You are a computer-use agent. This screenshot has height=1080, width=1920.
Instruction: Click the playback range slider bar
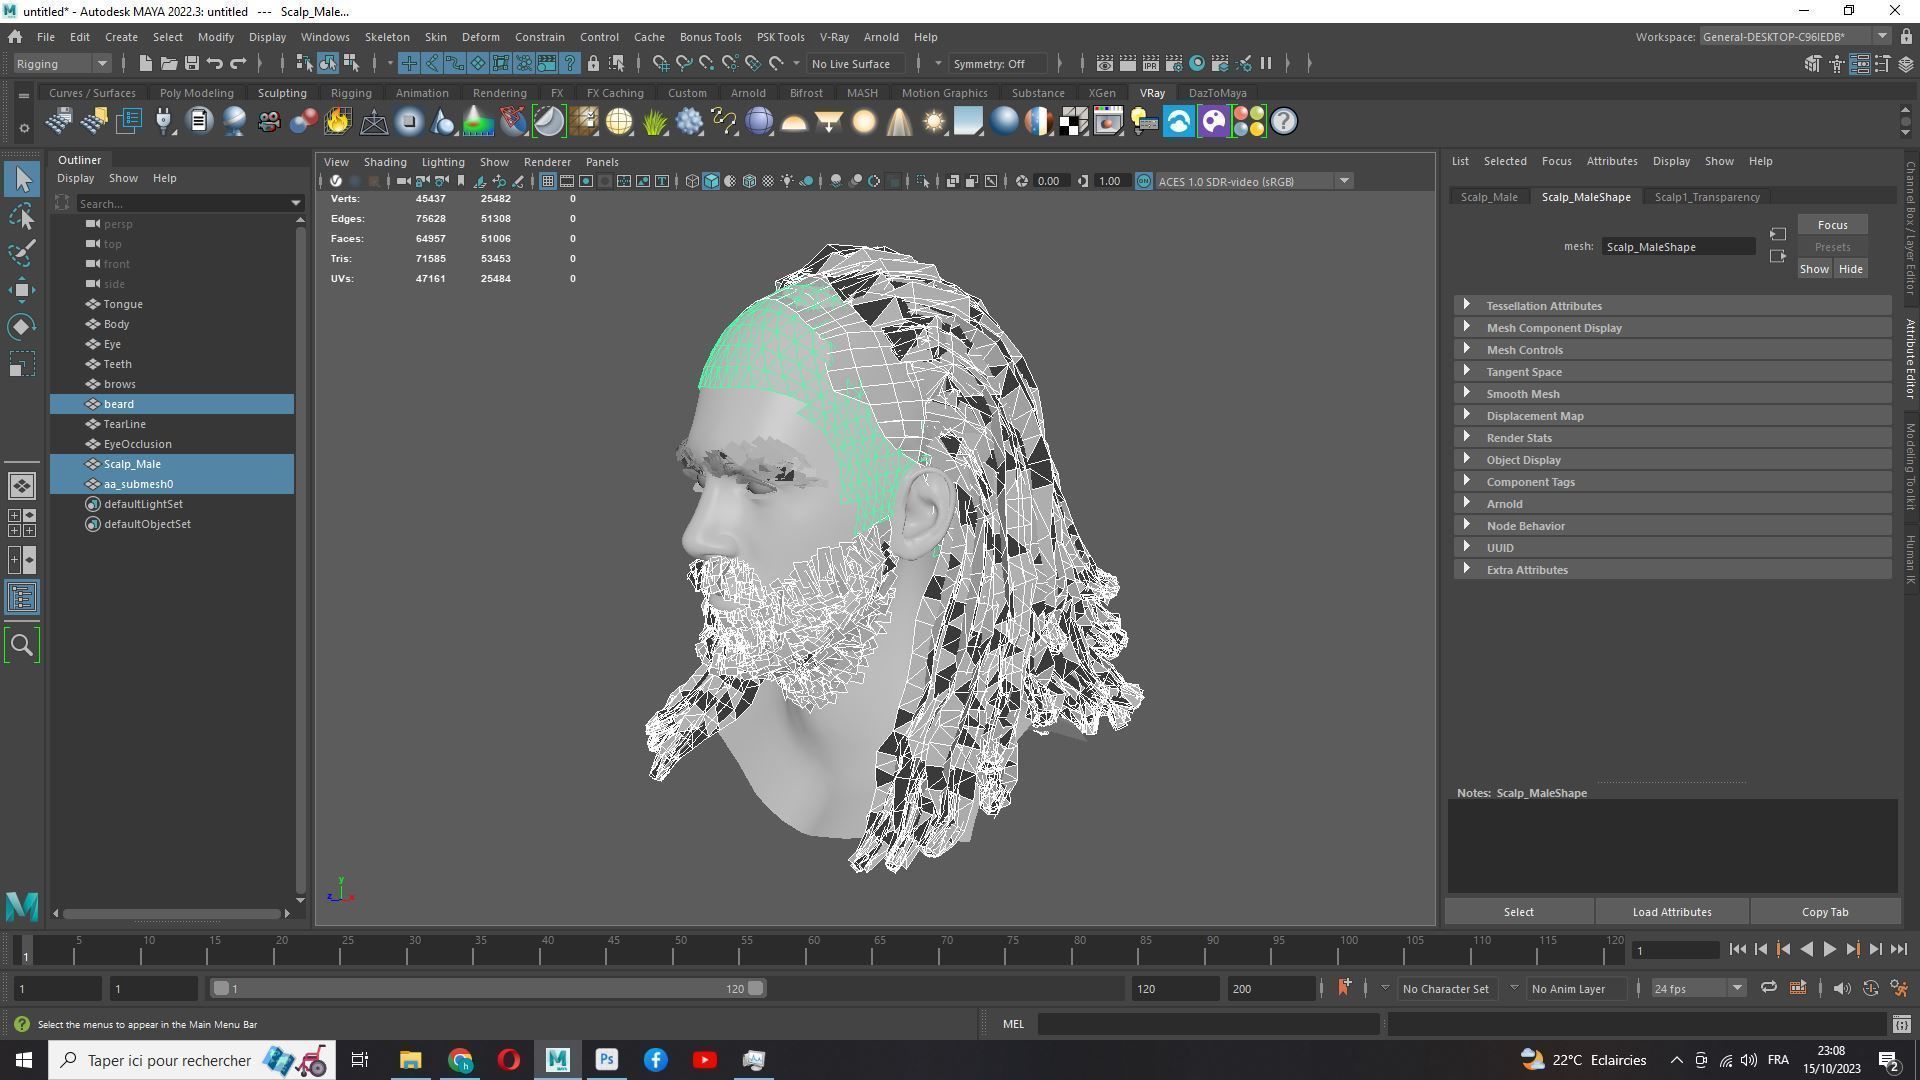click(487, 989)
